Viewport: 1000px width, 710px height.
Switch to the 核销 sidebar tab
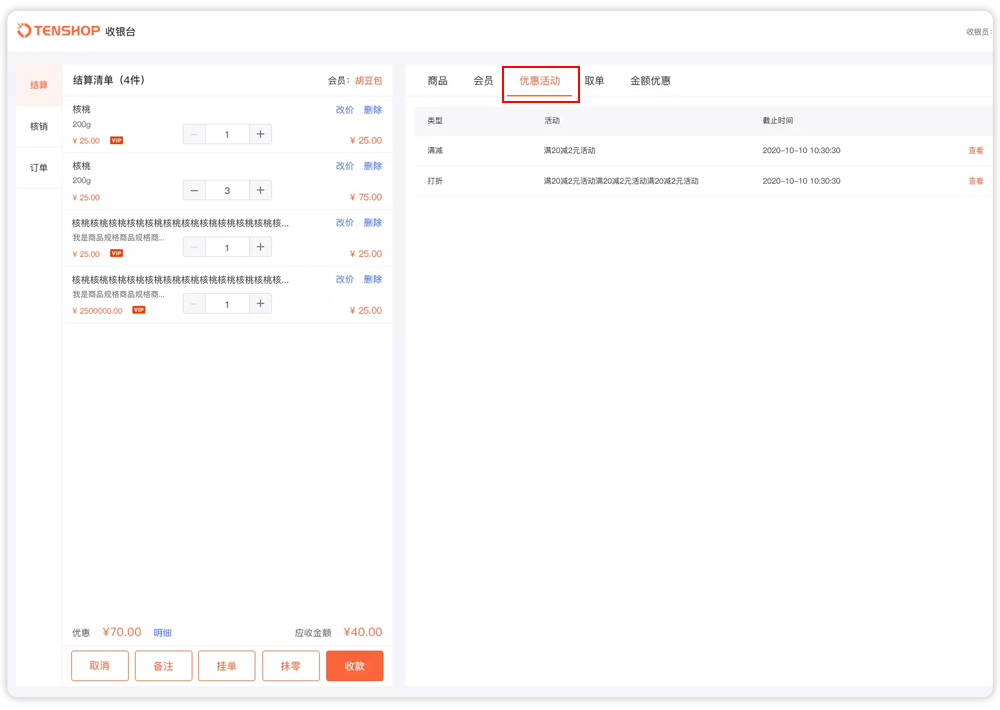pyautogui.click(x=39, y=126)
